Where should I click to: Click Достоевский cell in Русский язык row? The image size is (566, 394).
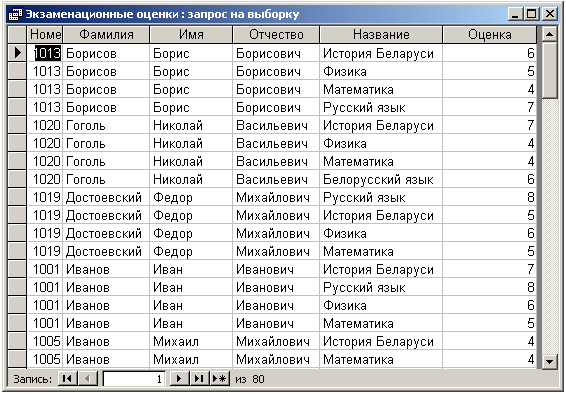click(106, 197)
